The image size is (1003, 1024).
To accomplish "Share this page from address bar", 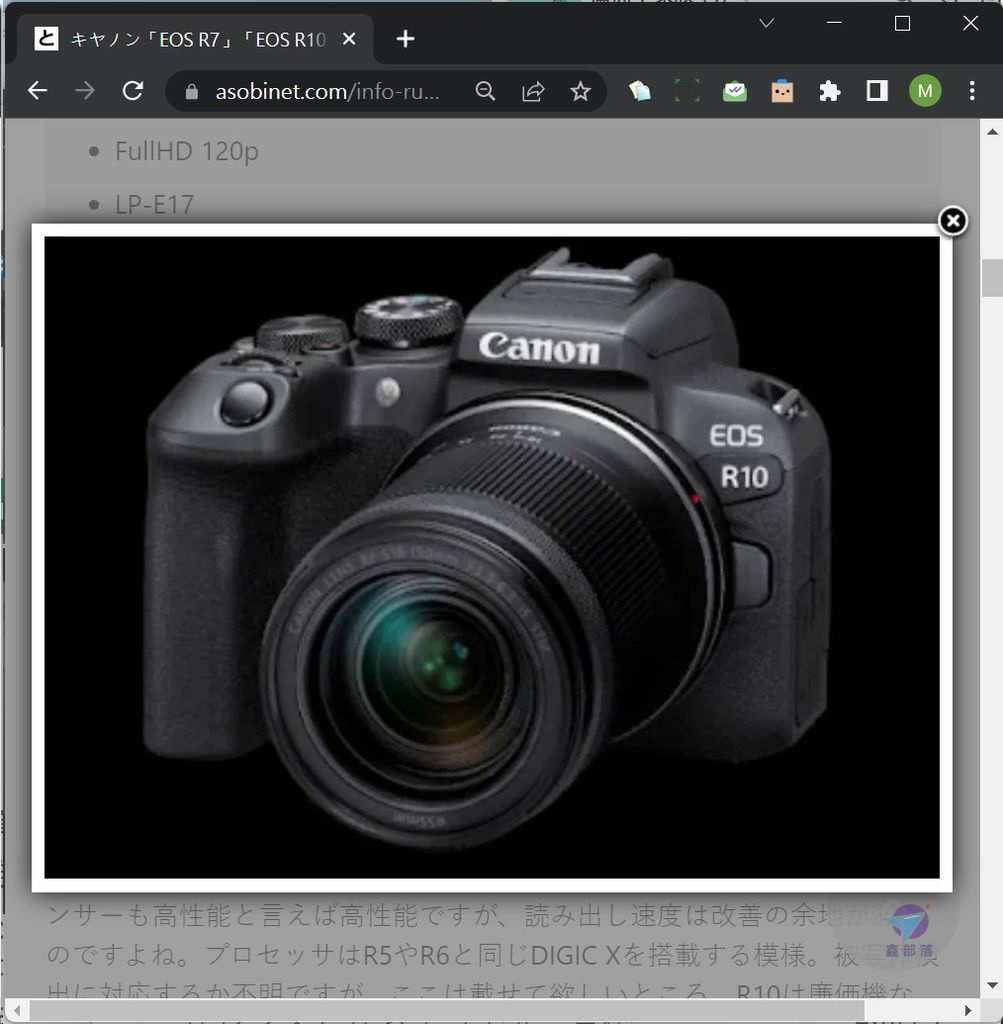I will tap(533, 91).
